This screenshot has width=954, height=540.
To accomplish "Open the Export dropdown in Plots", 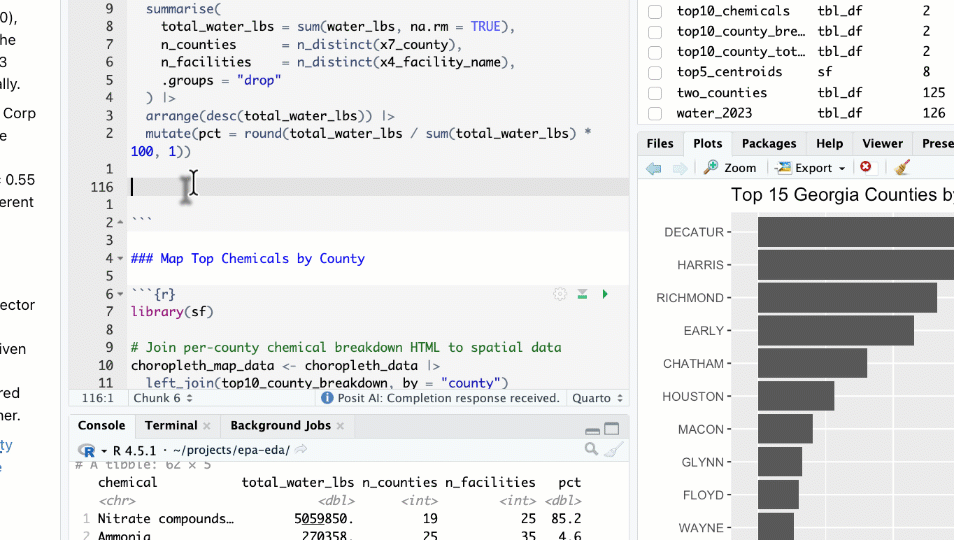I will (x=810, y=168).
